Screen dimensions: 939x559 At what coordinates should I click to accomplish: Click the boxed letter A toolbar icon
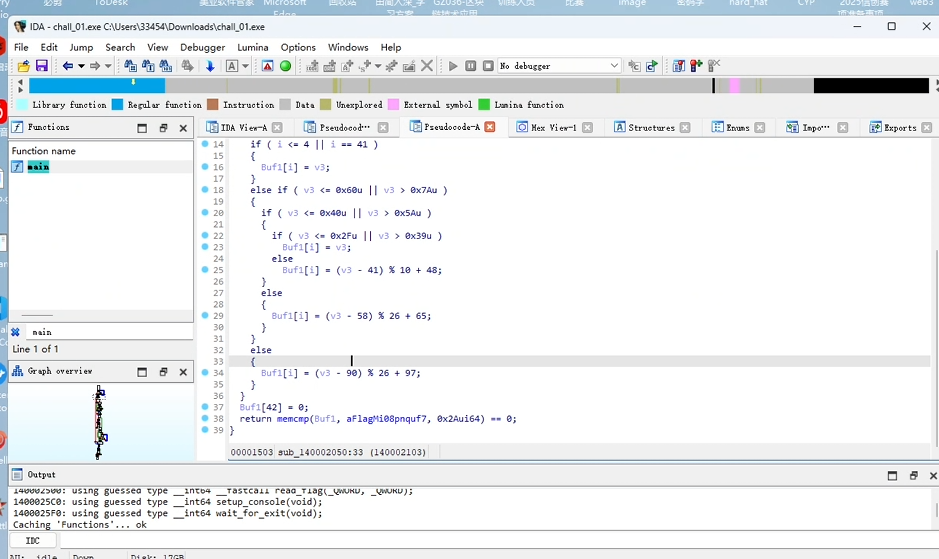232,66
